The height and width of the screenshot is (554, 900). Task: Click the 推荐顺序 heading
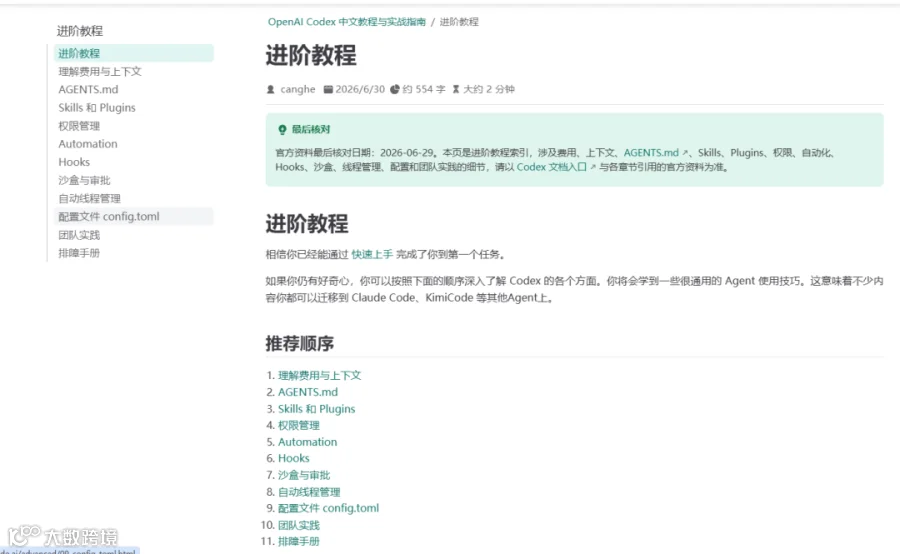300,343
